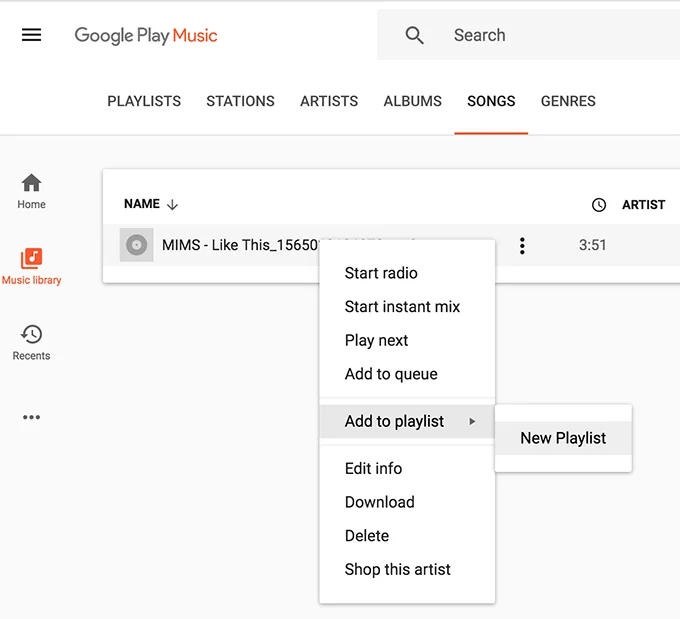Switch to the PLAYLISTS tab

[144, 101]
